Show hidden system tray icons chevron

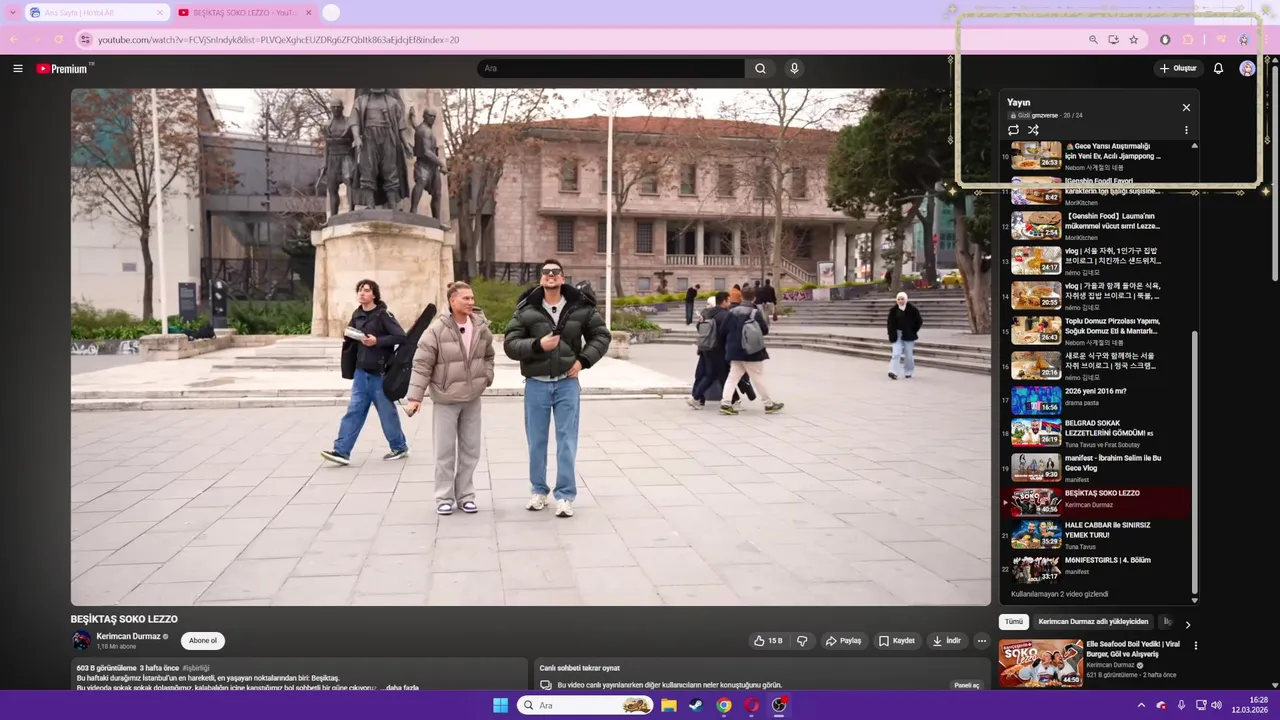pyautogui.click(x=1141, y=705)
